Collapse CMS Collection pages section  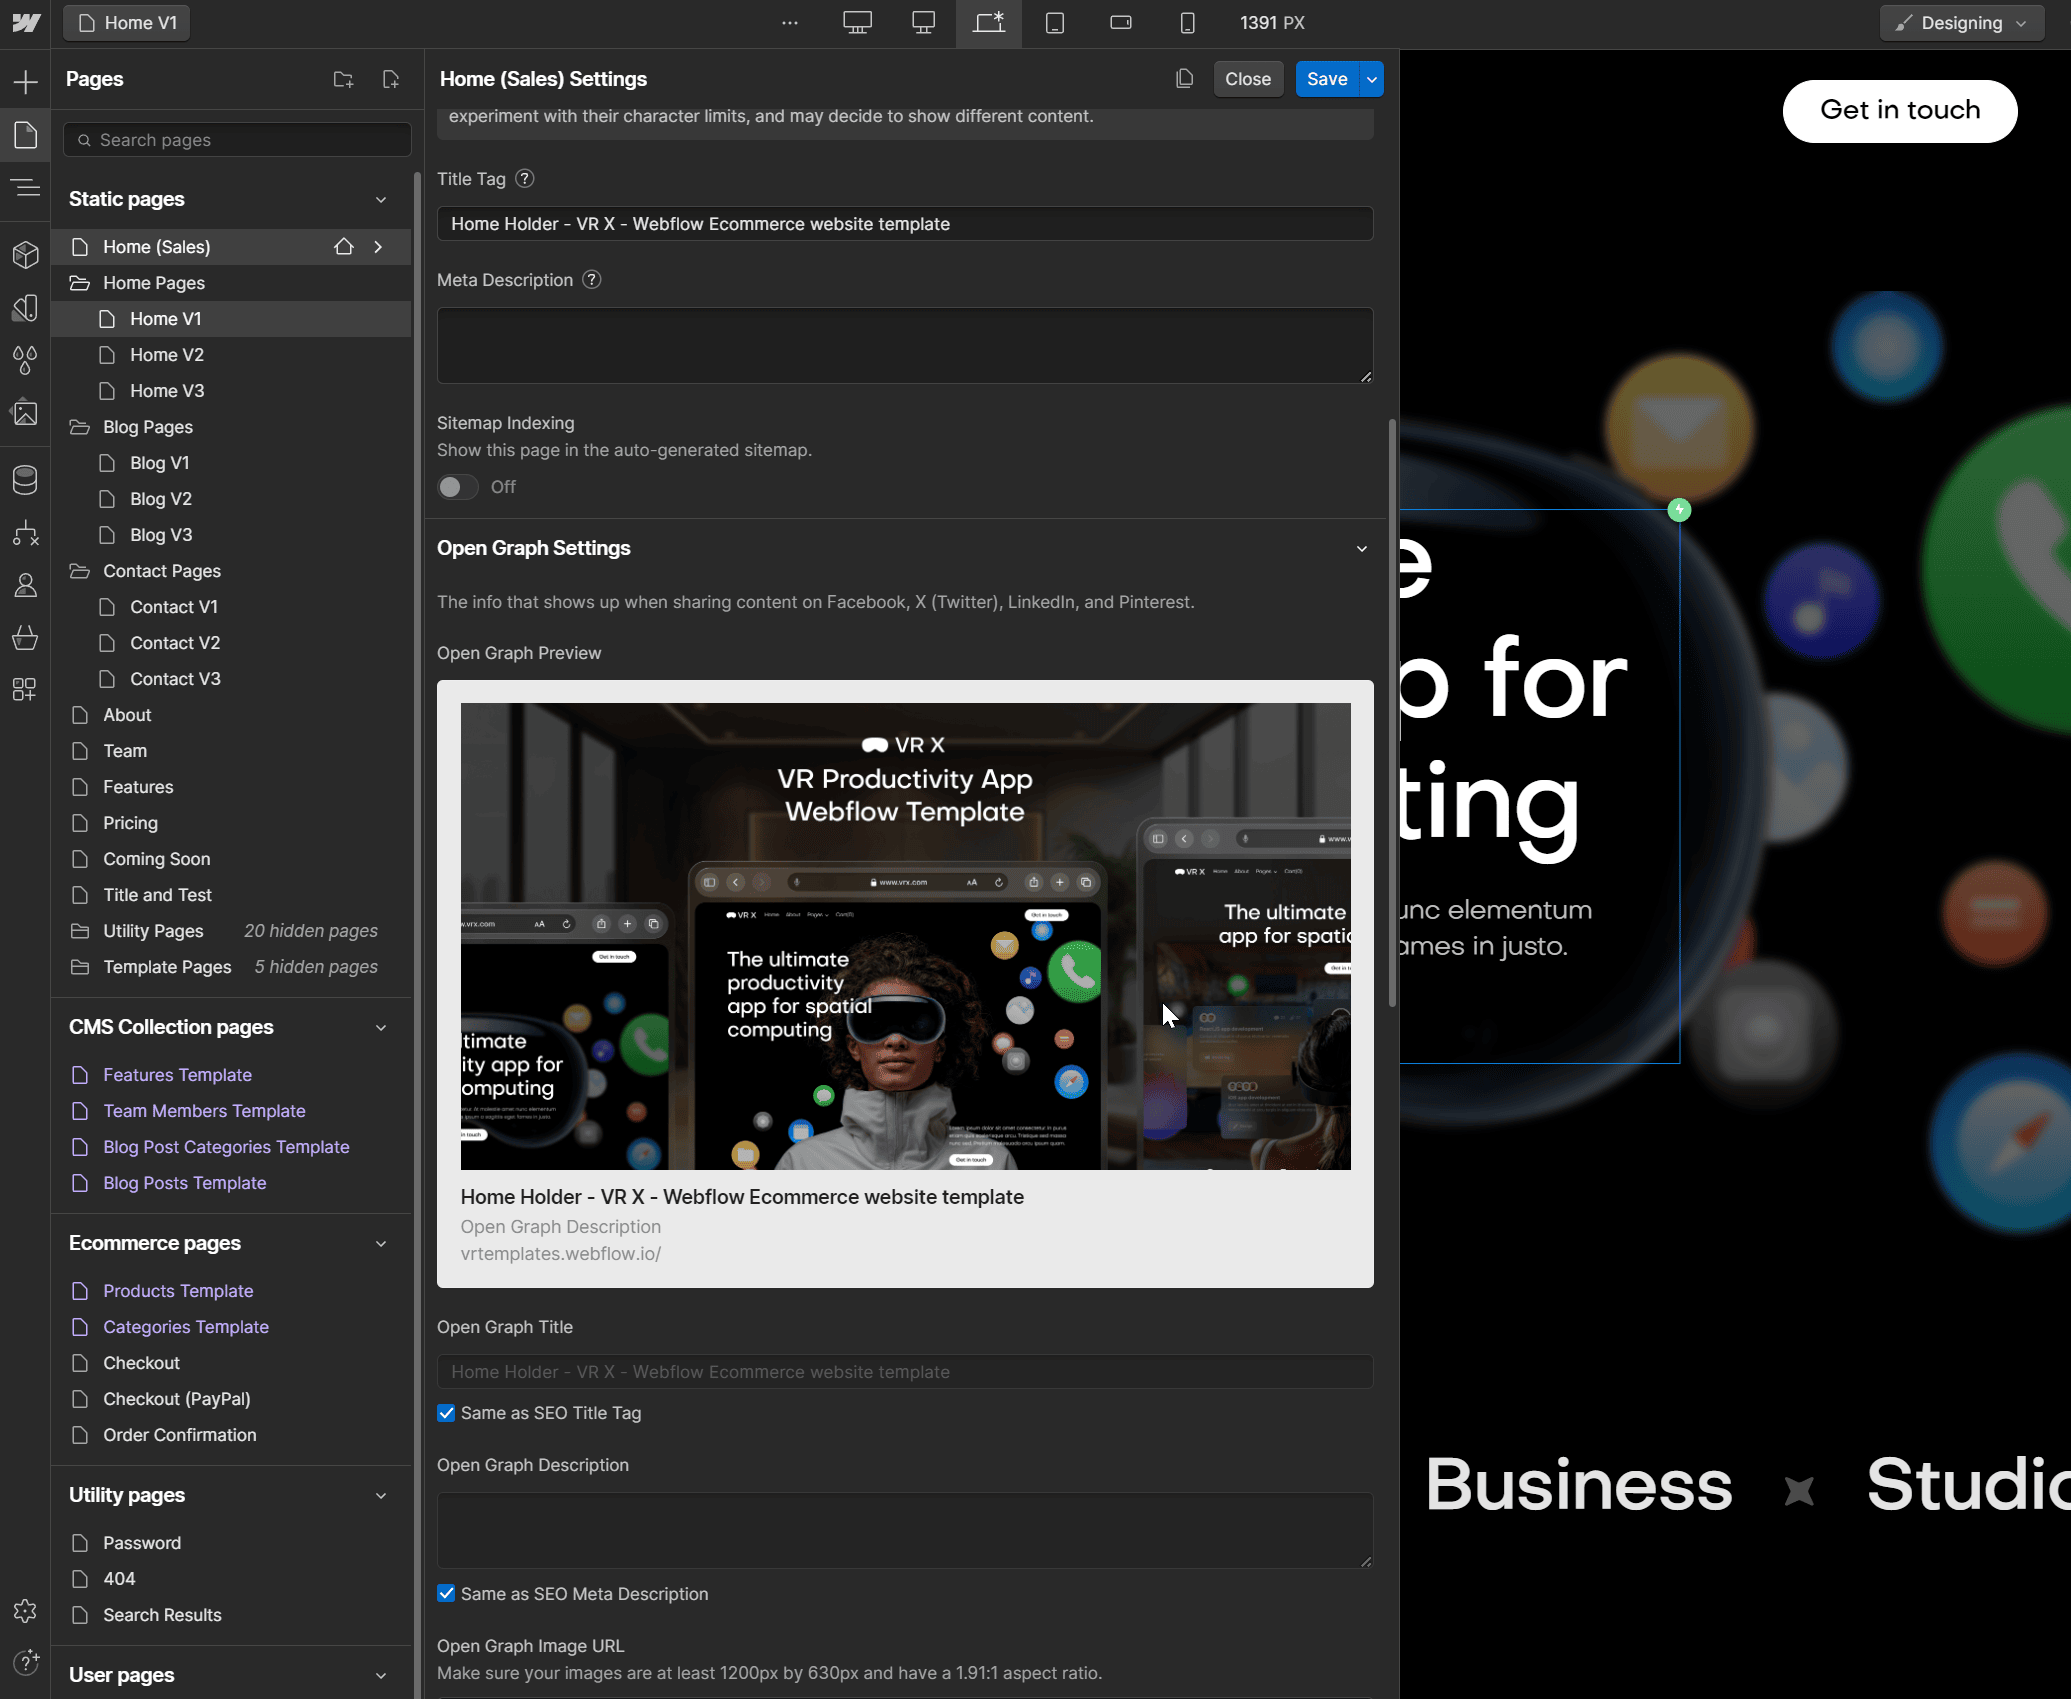click(381, 1027)
